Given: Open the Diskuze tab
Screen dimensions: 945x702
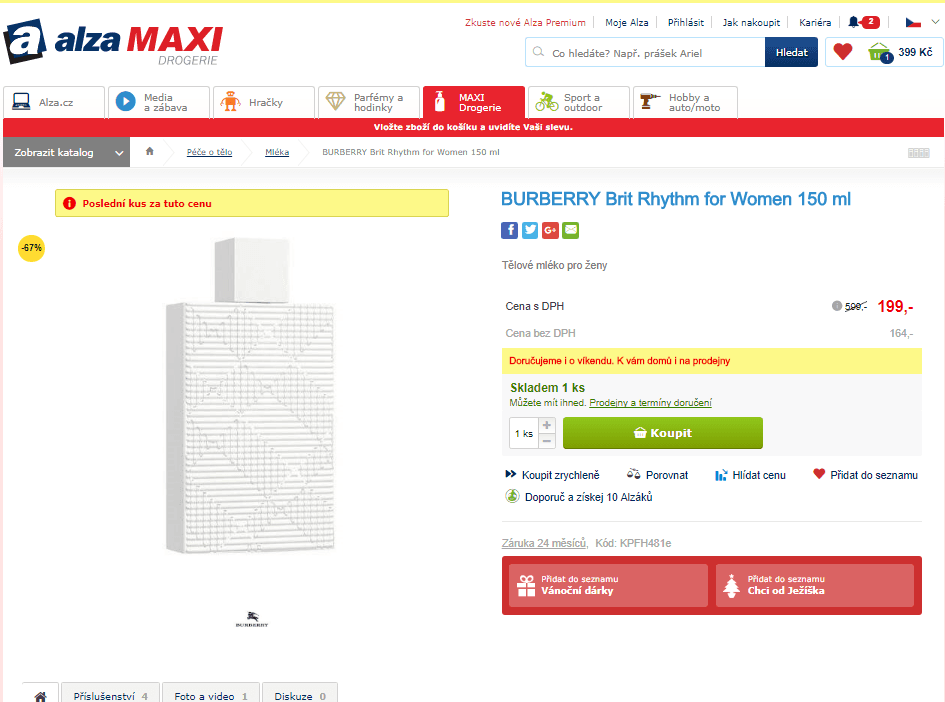Looking at the screenshot, I should click(x=299, y=692).
